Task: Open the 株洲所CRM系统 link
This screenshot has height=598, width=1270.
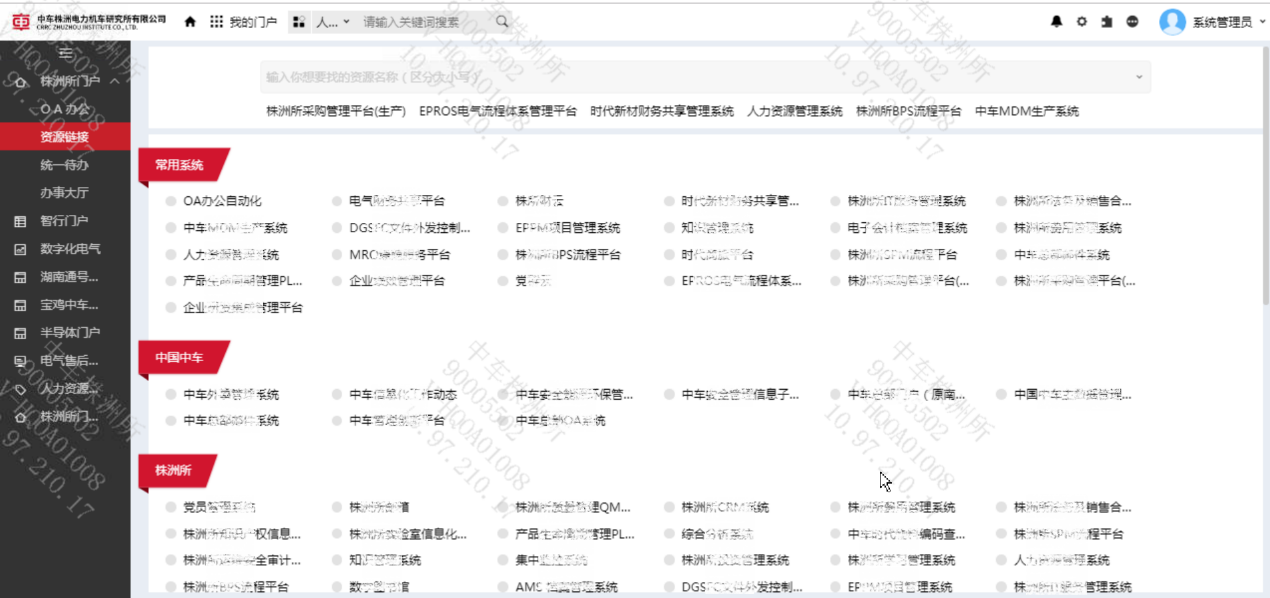Action: coord(725,507)
